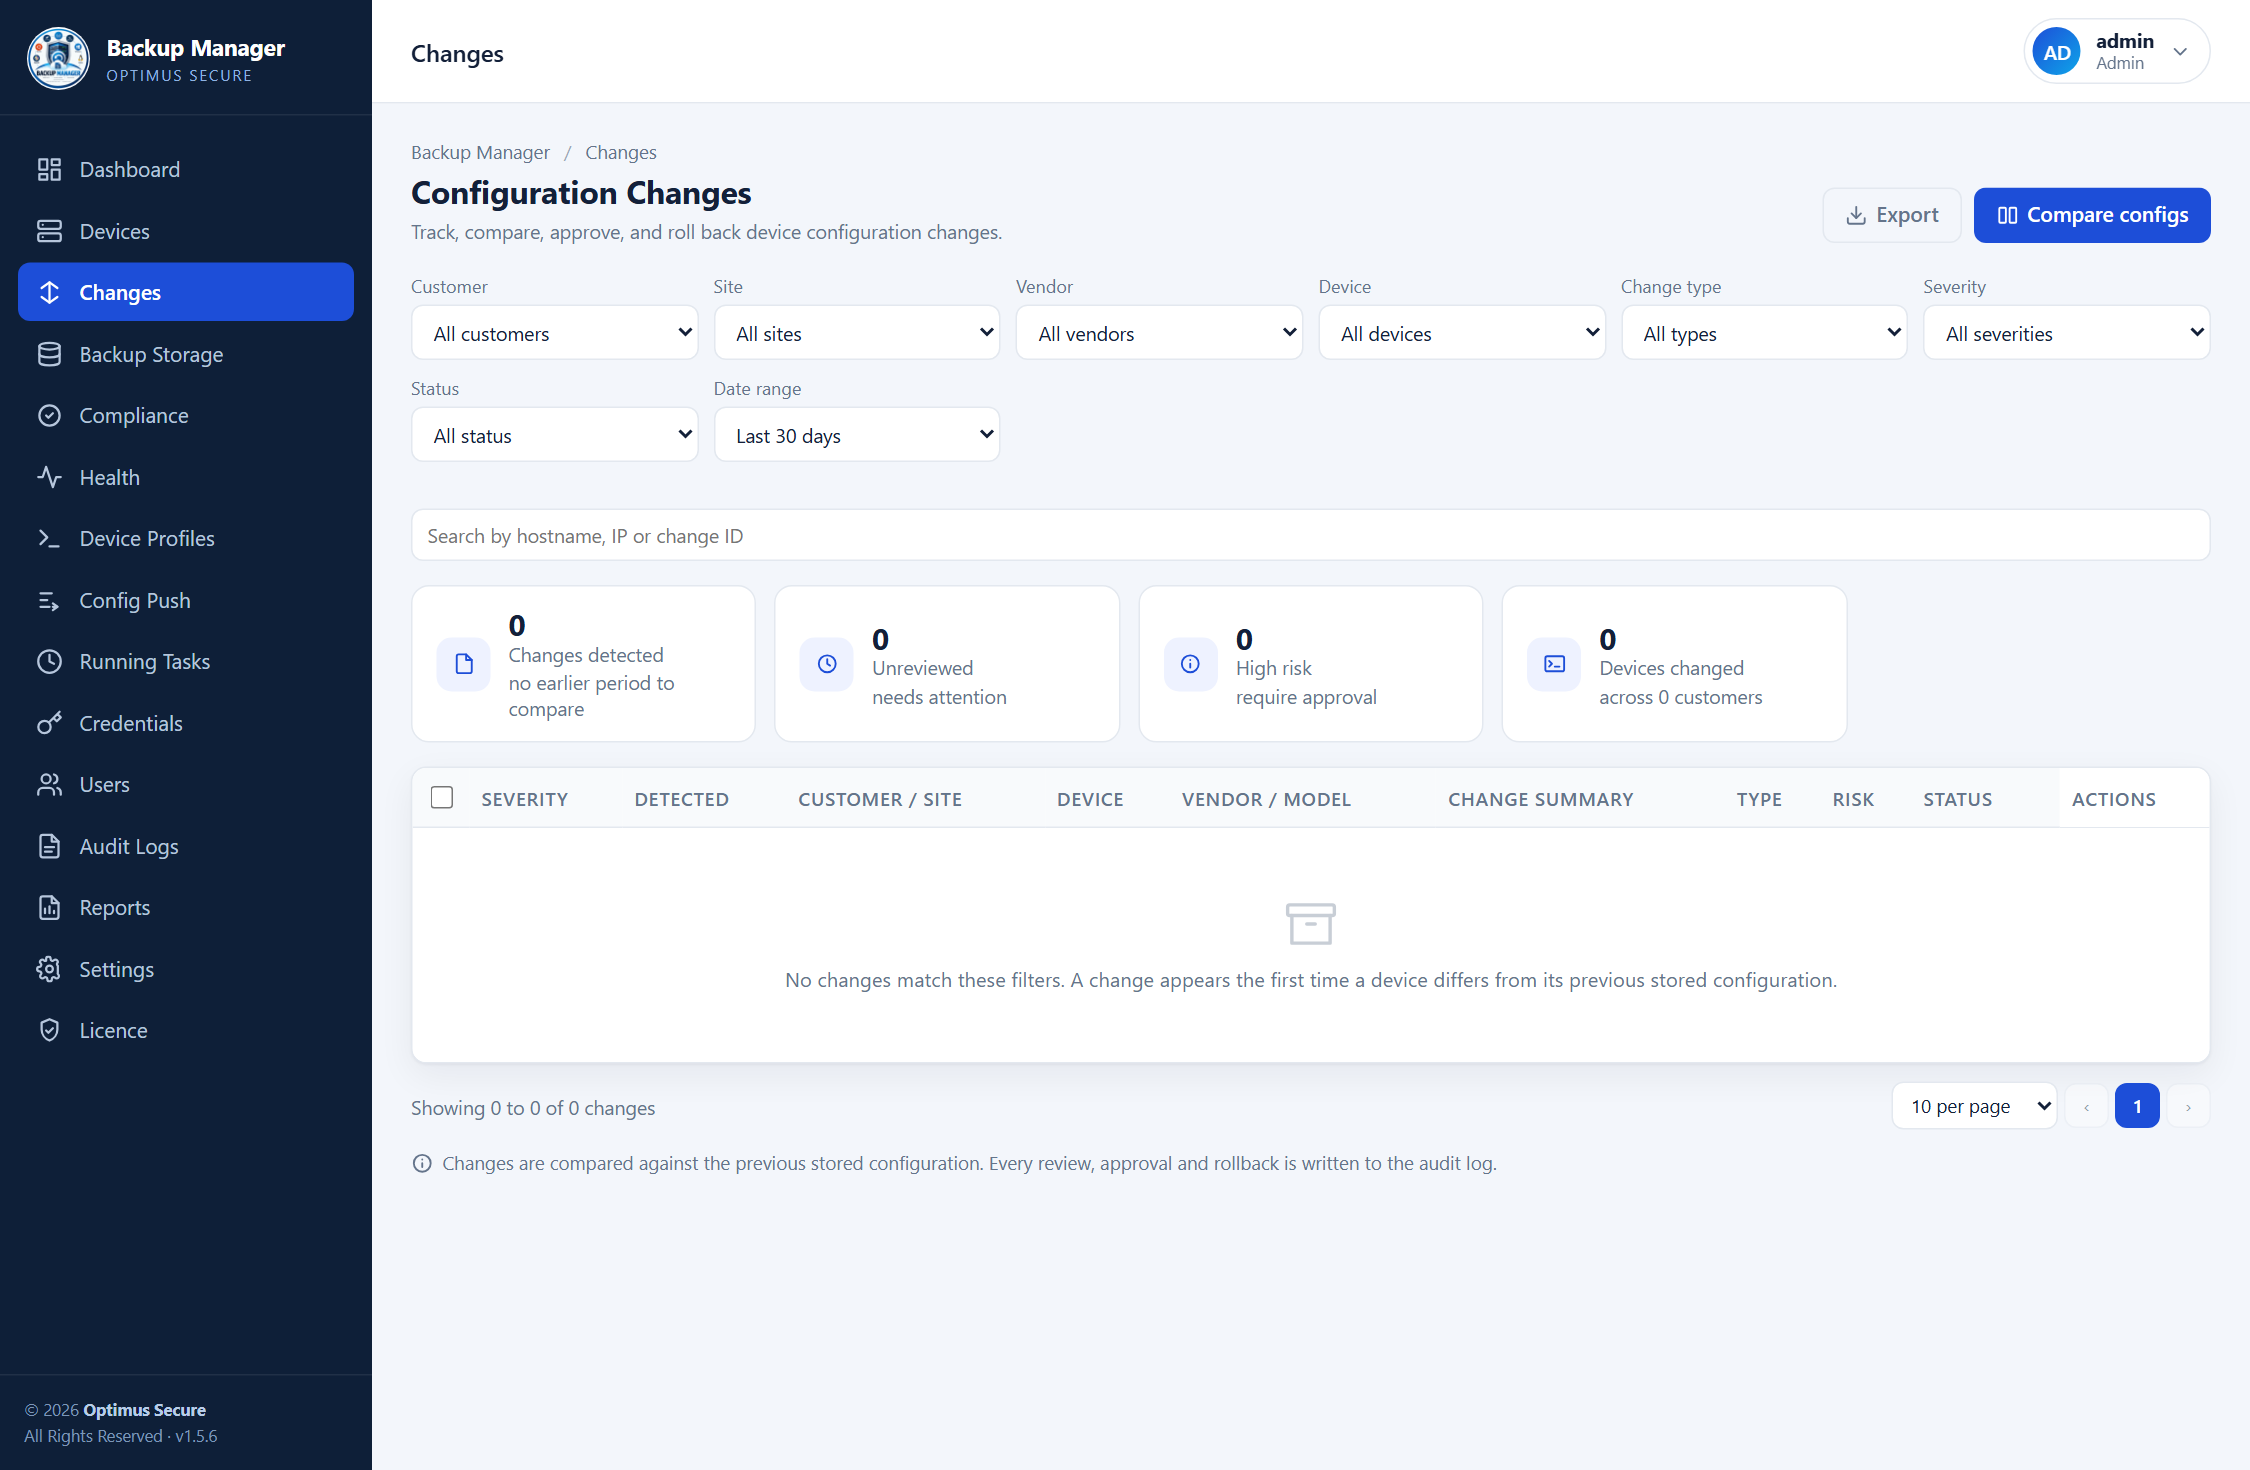Go to page 1 in pagination

pyautogui.click(x=2137, y=1106)
